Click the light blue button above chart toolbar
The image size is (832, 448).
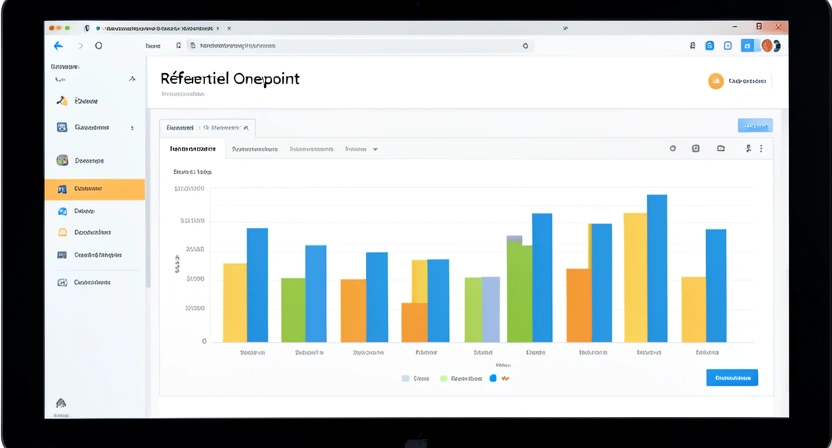tap(755, 126)
